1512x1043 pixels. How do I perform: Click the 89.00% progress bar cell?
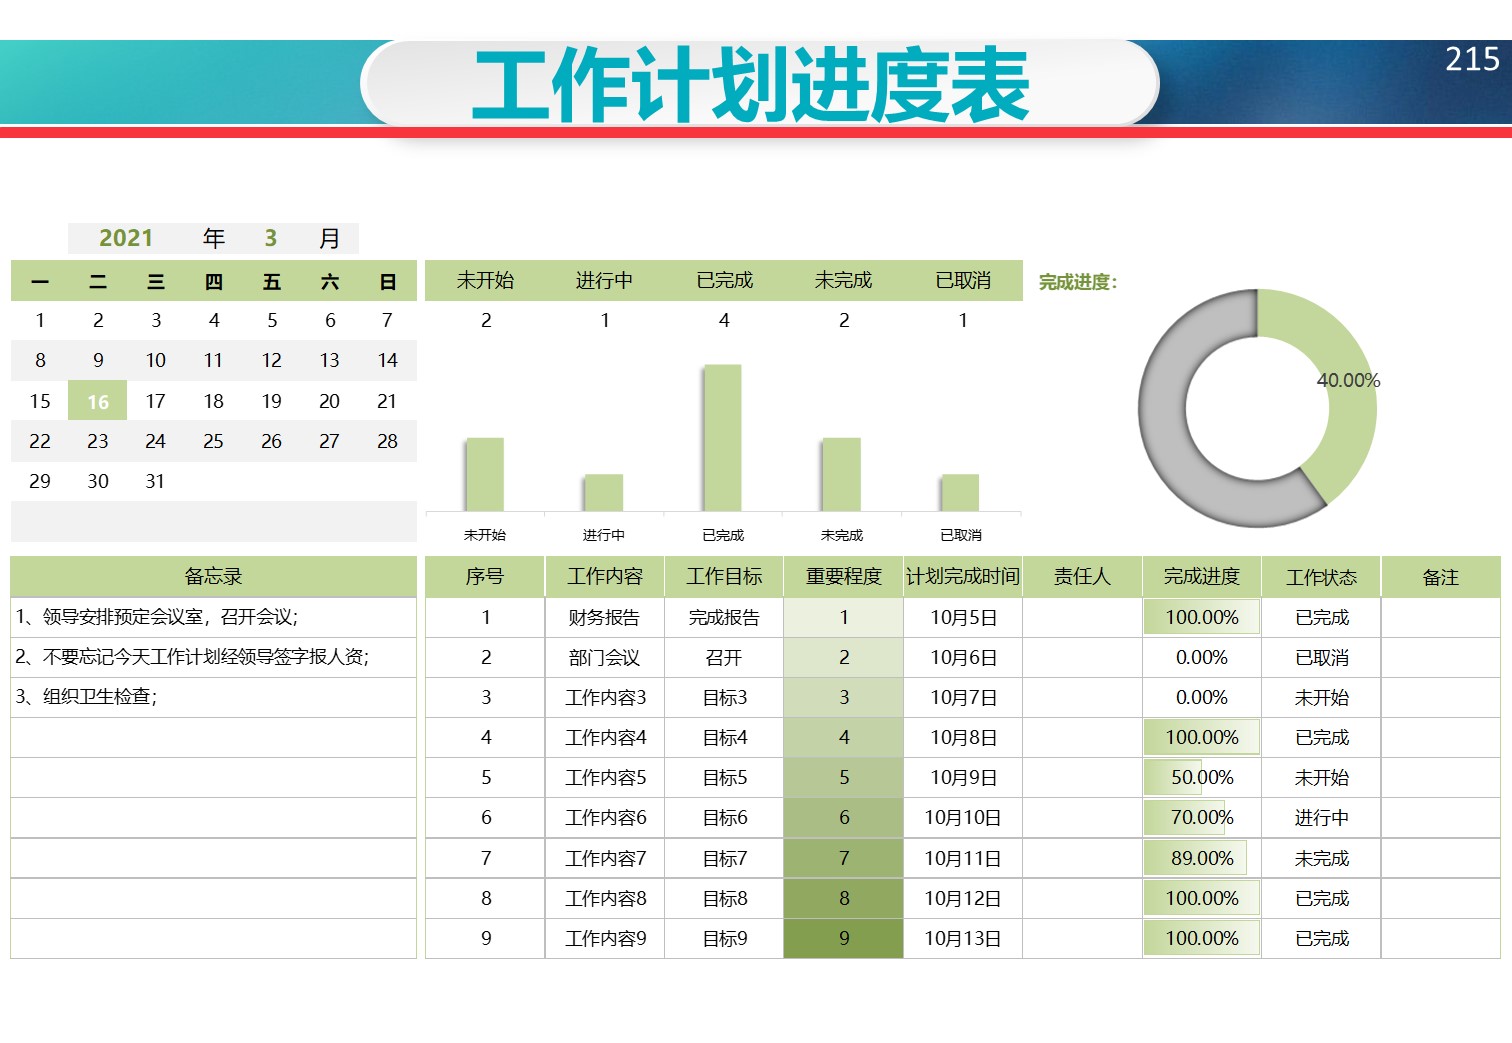(x=1202, y=858)
